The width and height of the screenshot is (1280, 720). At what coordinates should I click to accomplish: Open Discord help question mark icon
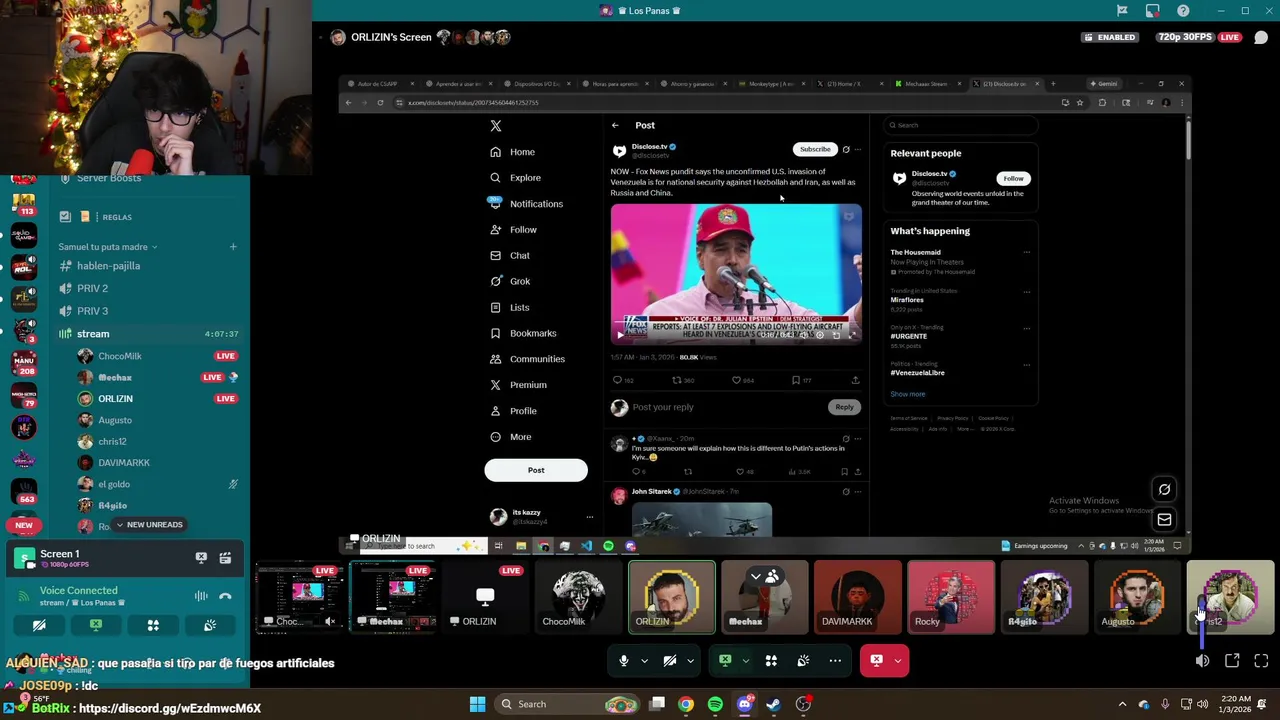point(1183,11)
